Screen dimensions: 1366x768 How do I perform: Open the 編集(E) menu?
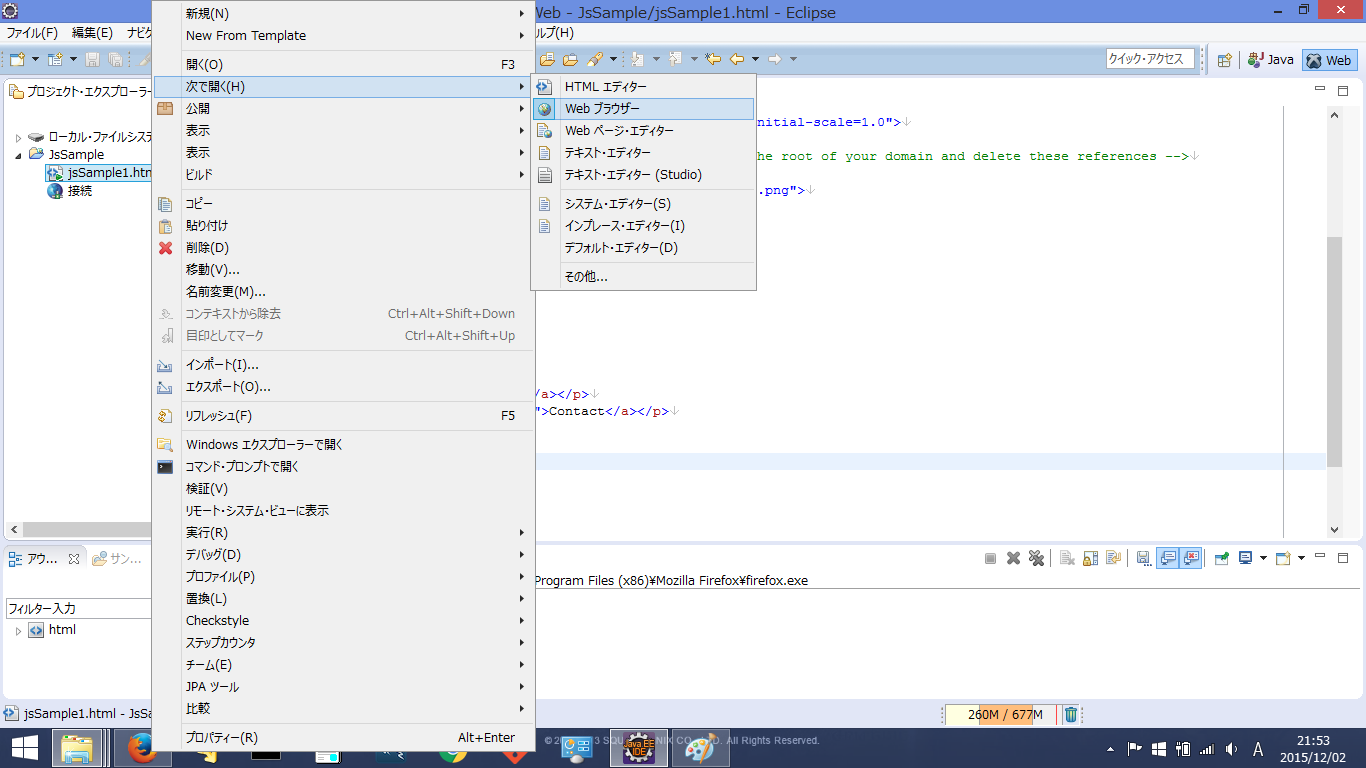[92, 33]
